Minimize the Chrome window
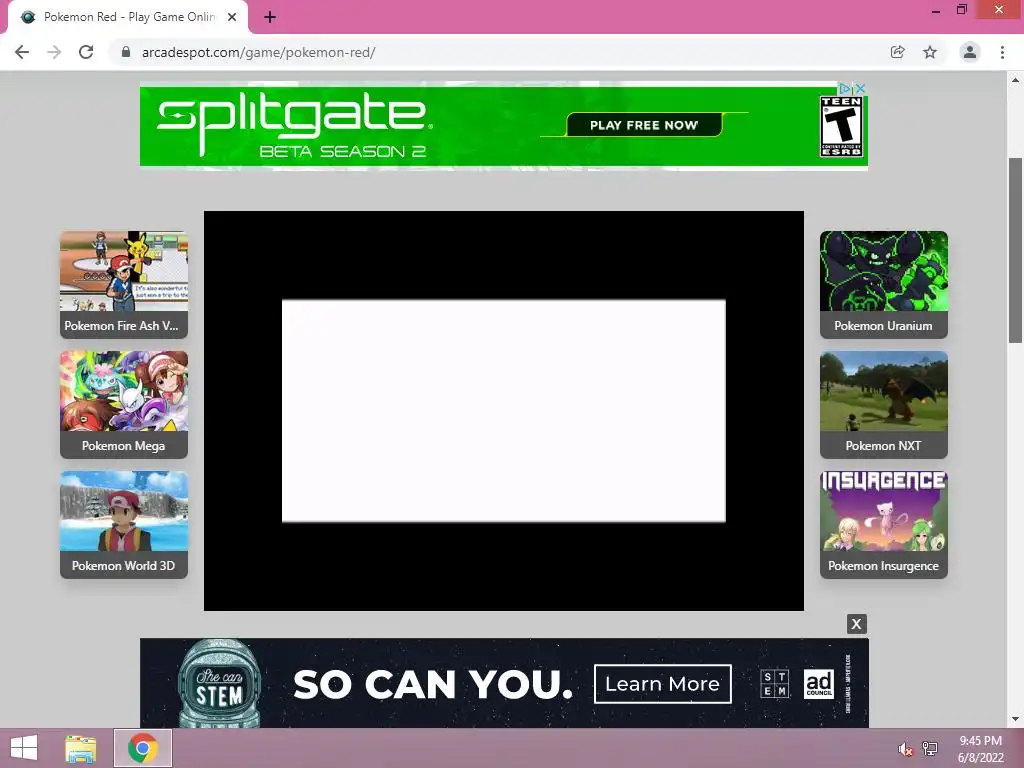 936,10
